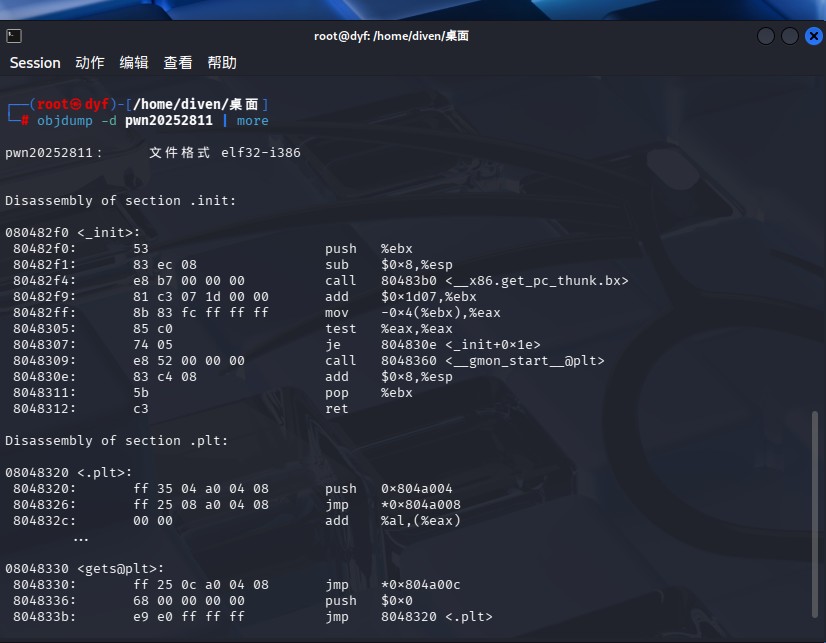The height and width of the screenshot is (643, 826).
Task: Open the 动作 menu
Action: click(90, 63)
